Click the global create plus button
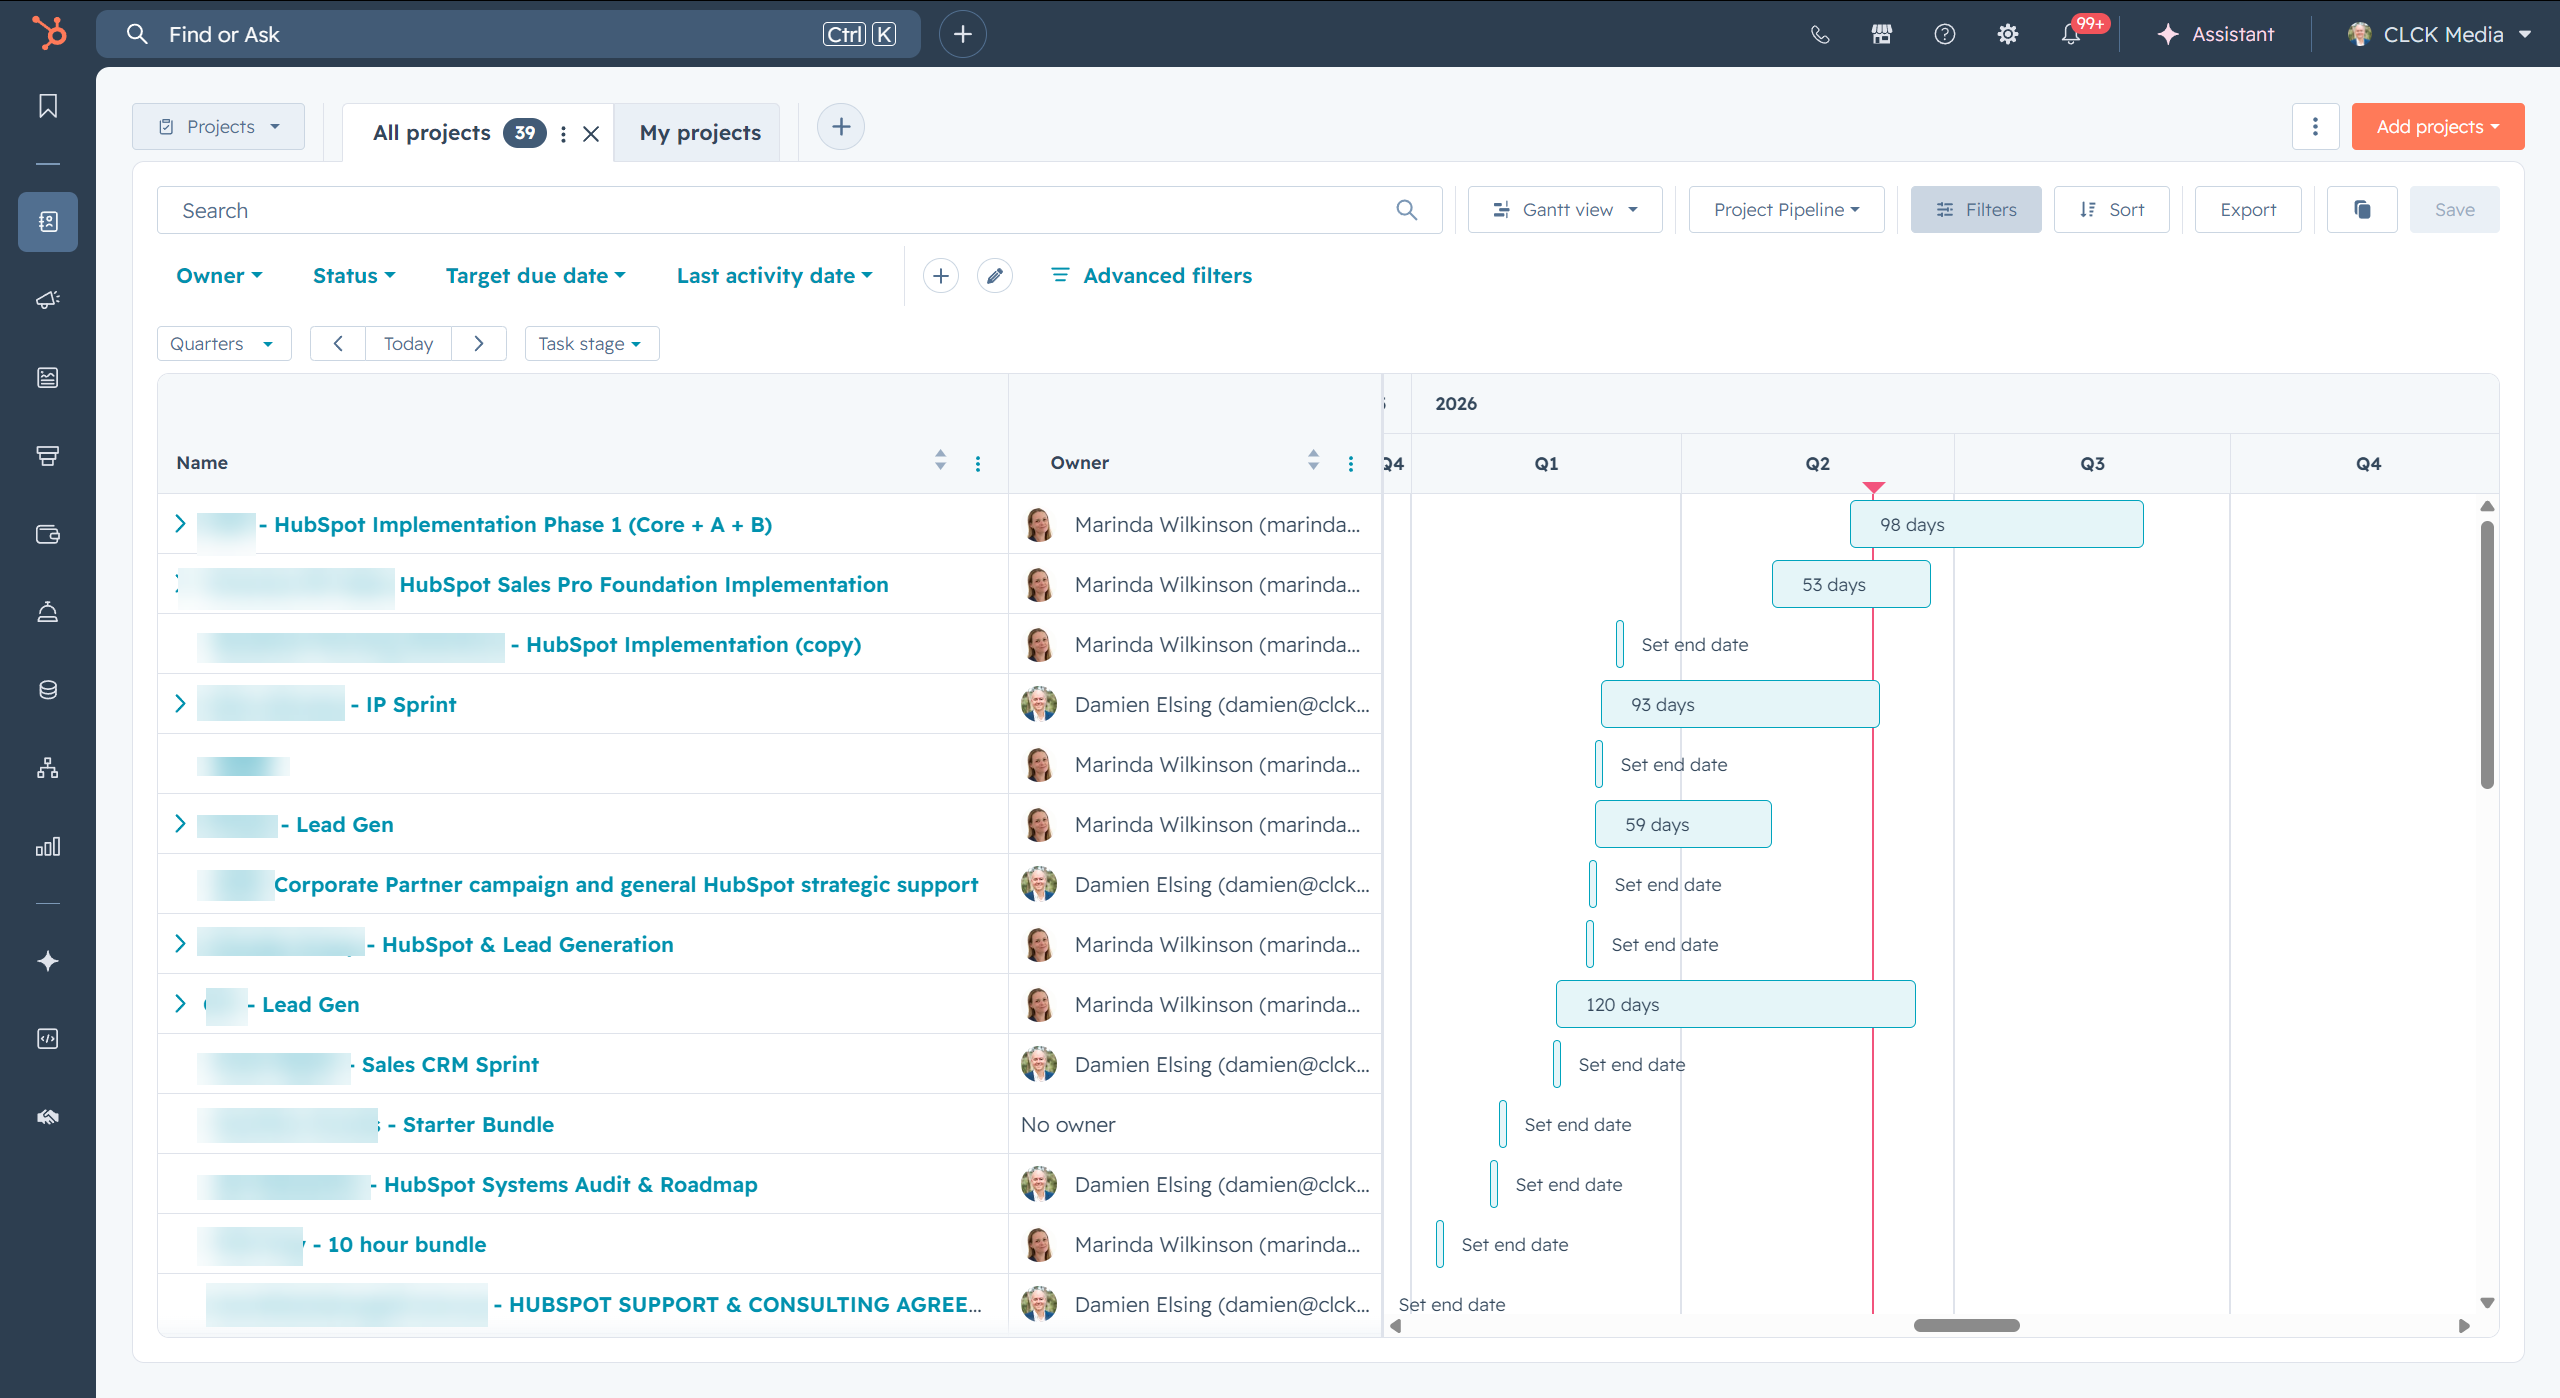 coord(963,34)
